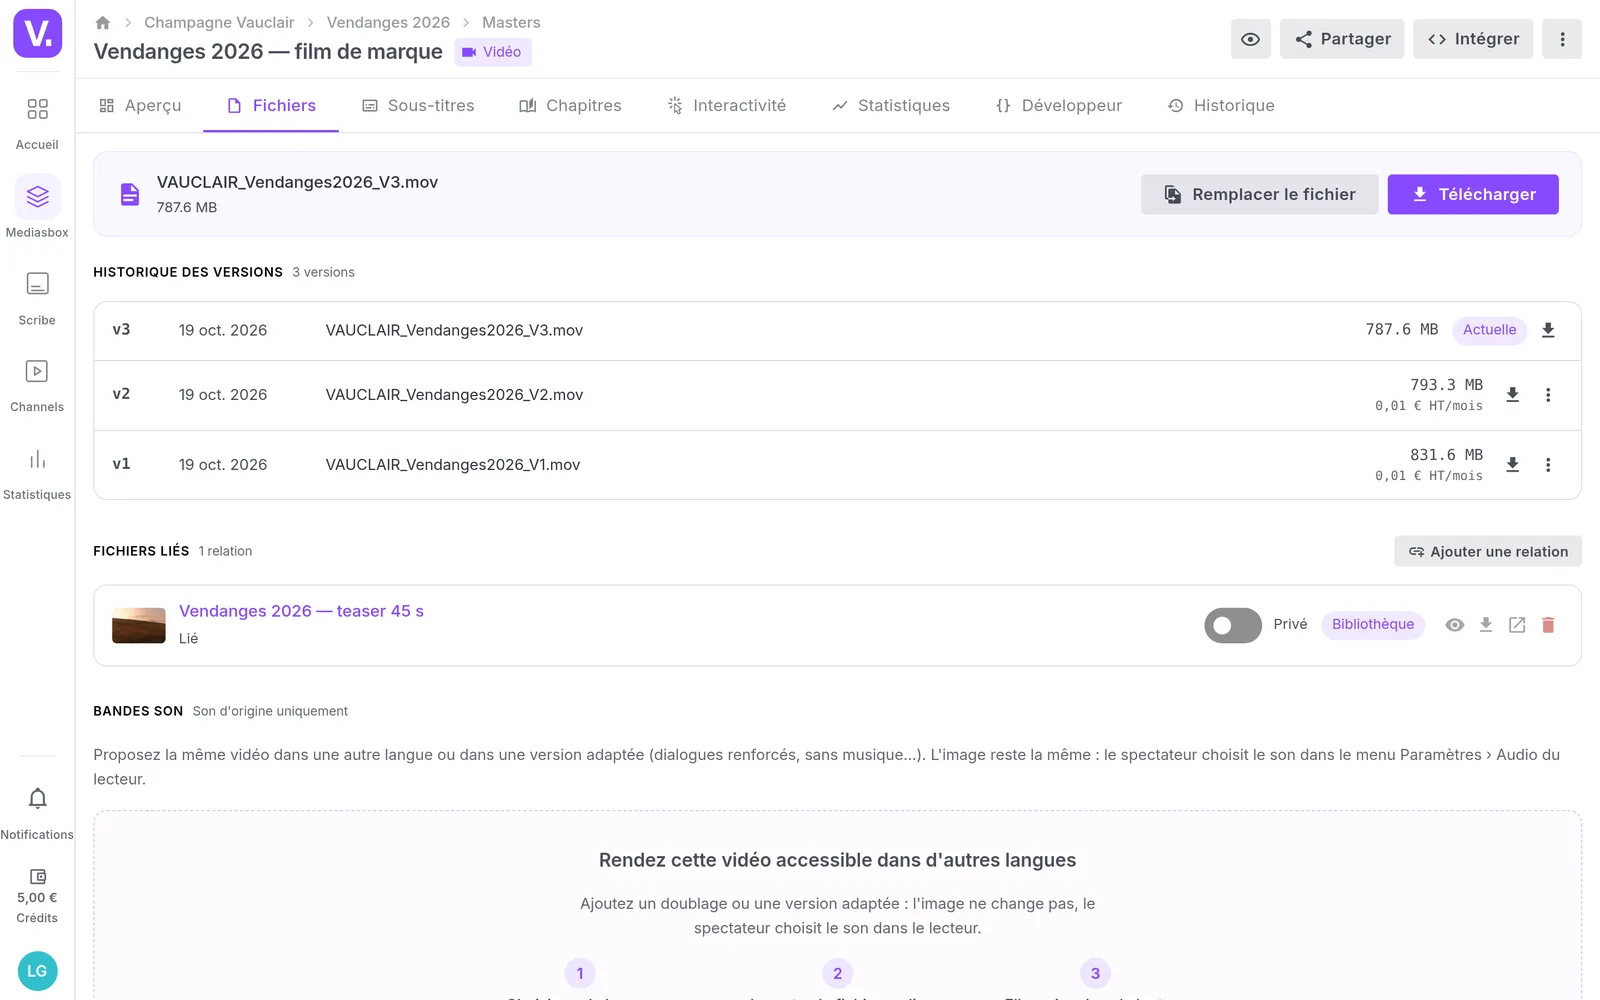Toggle the Privé switch for the teaser
Image resolution: width=1600 pixels, height=1000 pixels.
pyautogui.click(x=1233, y=625)
